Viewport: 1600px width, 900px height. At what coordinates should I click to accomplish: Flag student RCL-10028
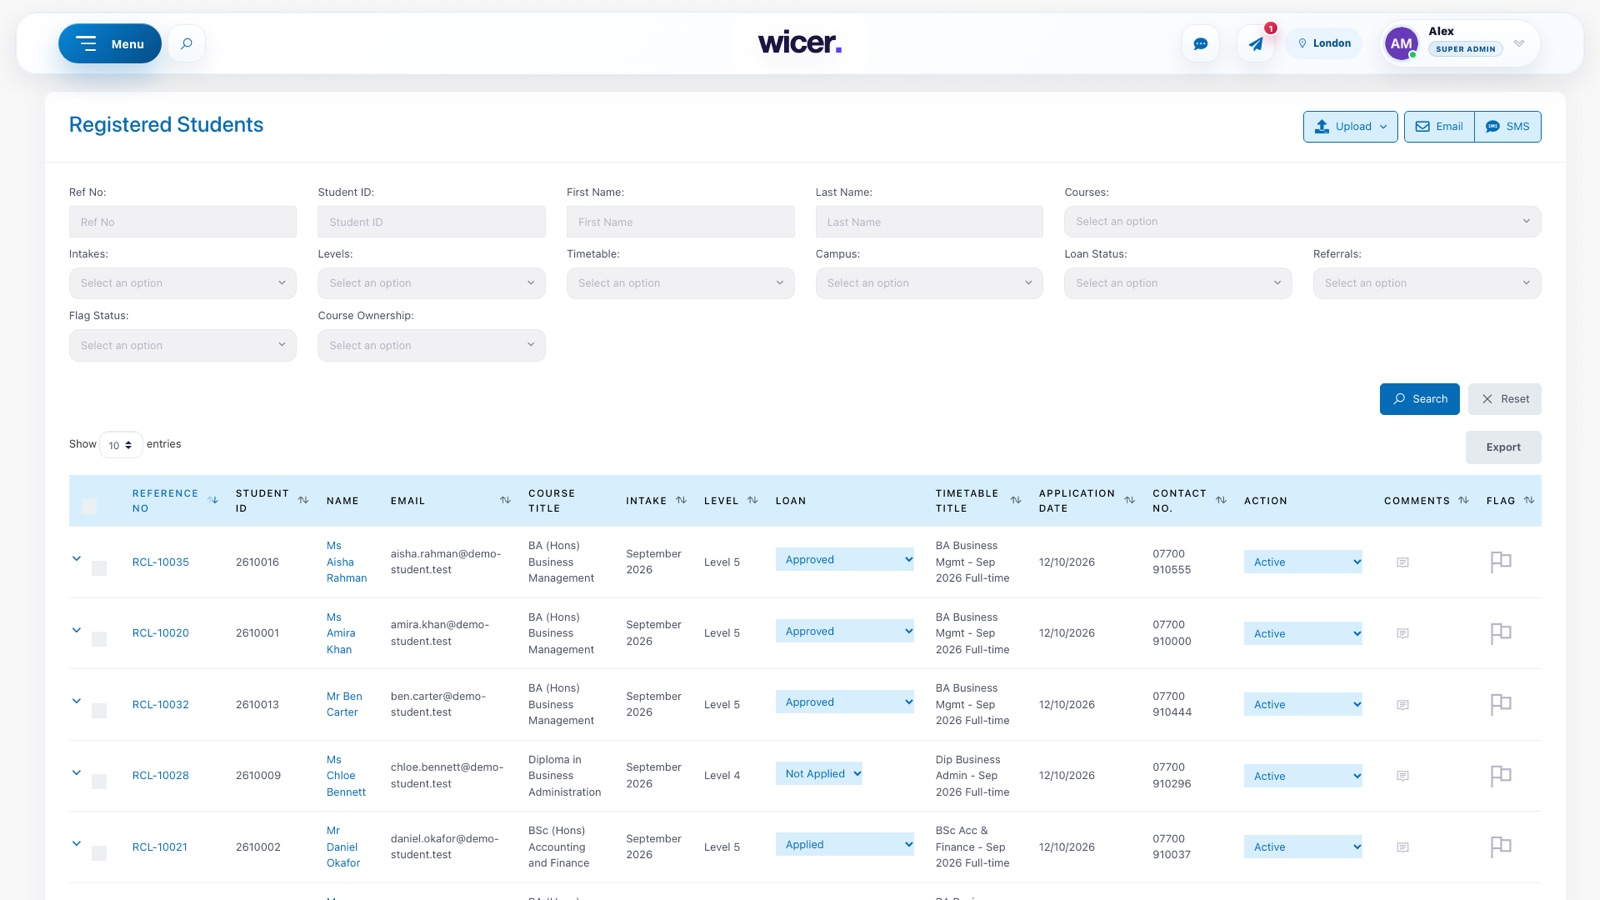pyautogui.click(x=1500, y=776)
